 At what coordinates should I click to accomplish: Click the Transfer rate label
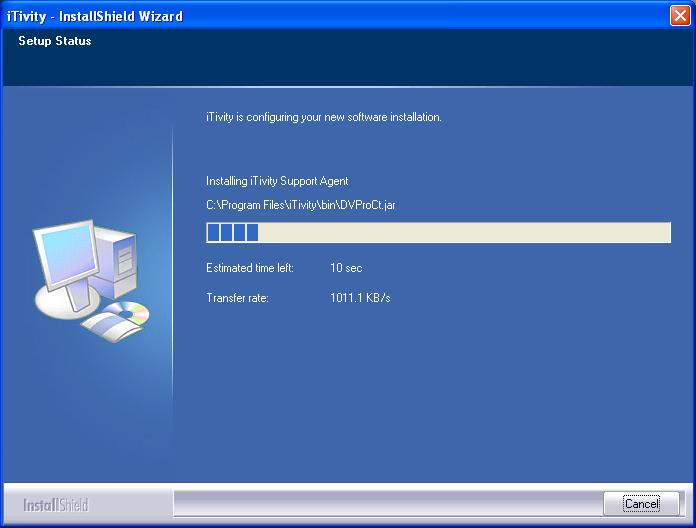pyautogui.click(x=238, y=298)
